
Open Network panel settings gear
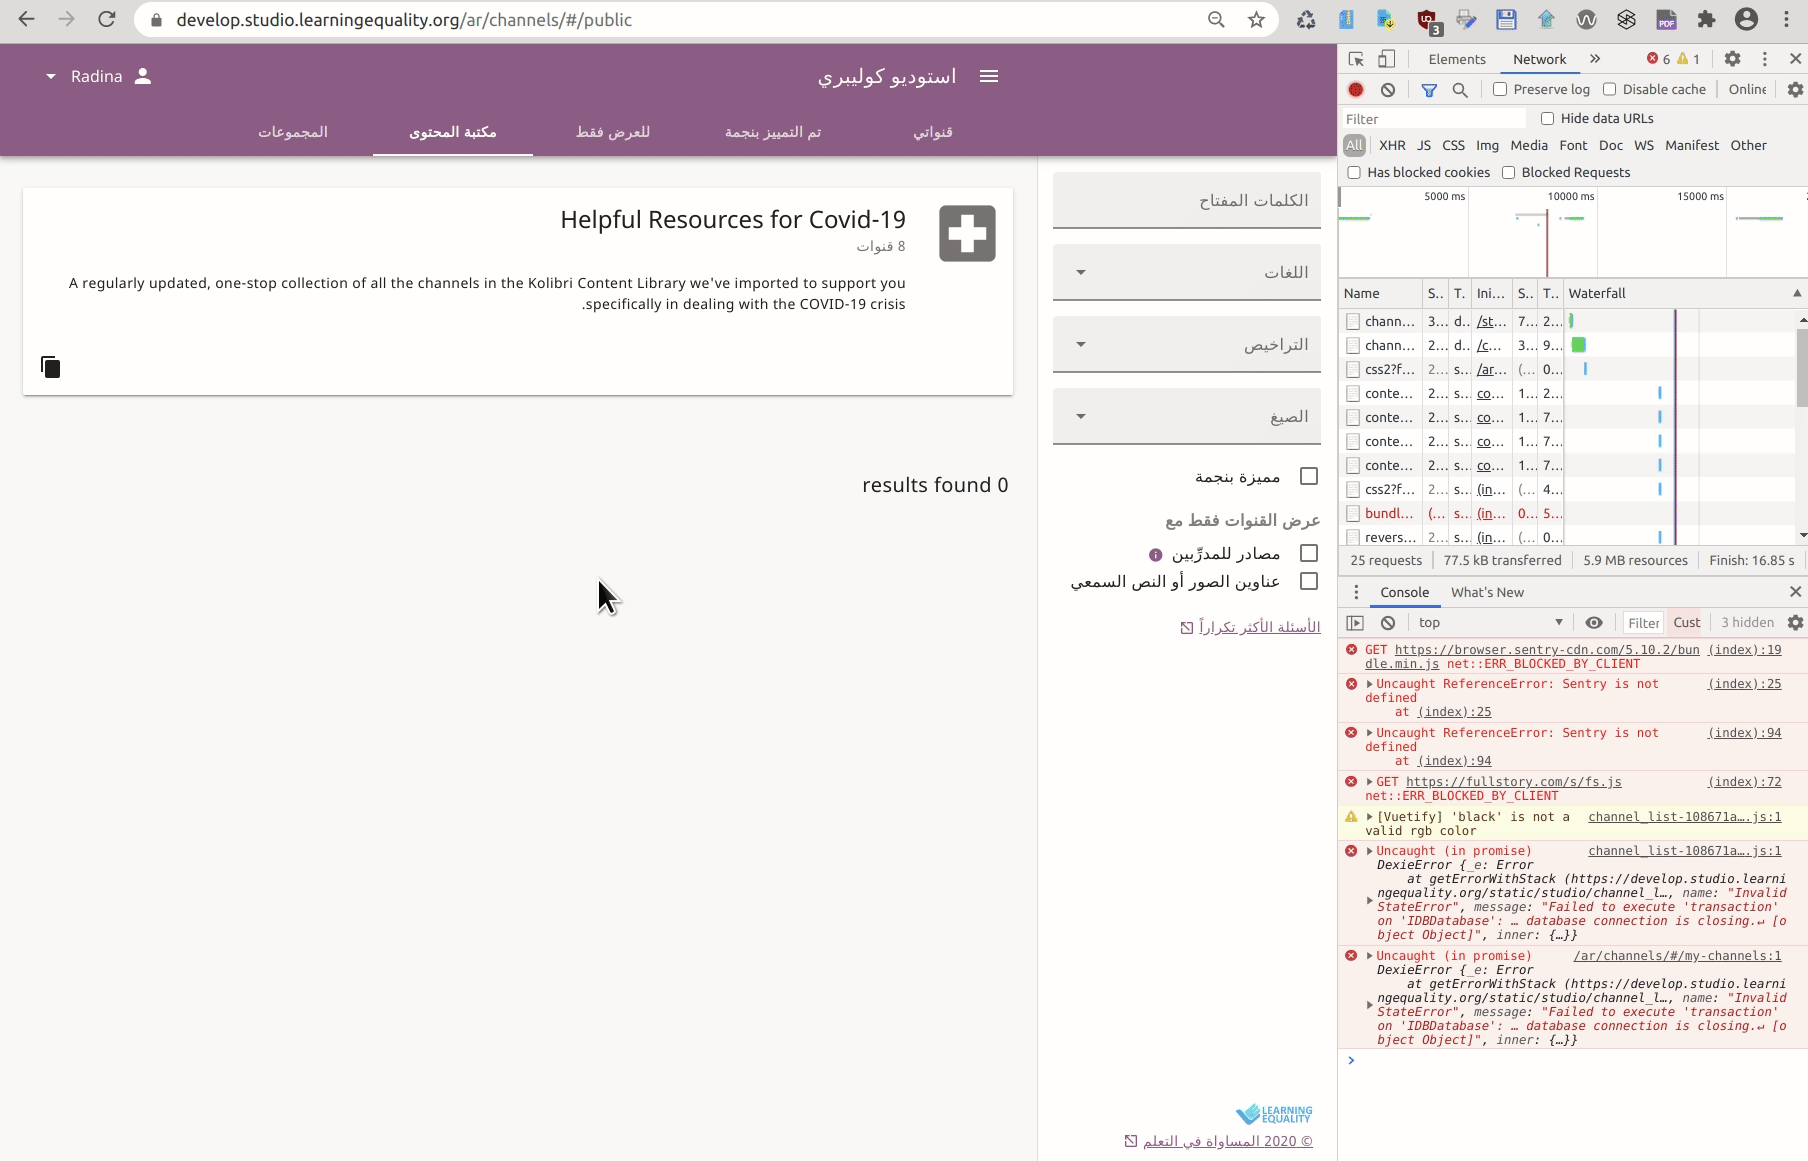tap(1795, 89)
